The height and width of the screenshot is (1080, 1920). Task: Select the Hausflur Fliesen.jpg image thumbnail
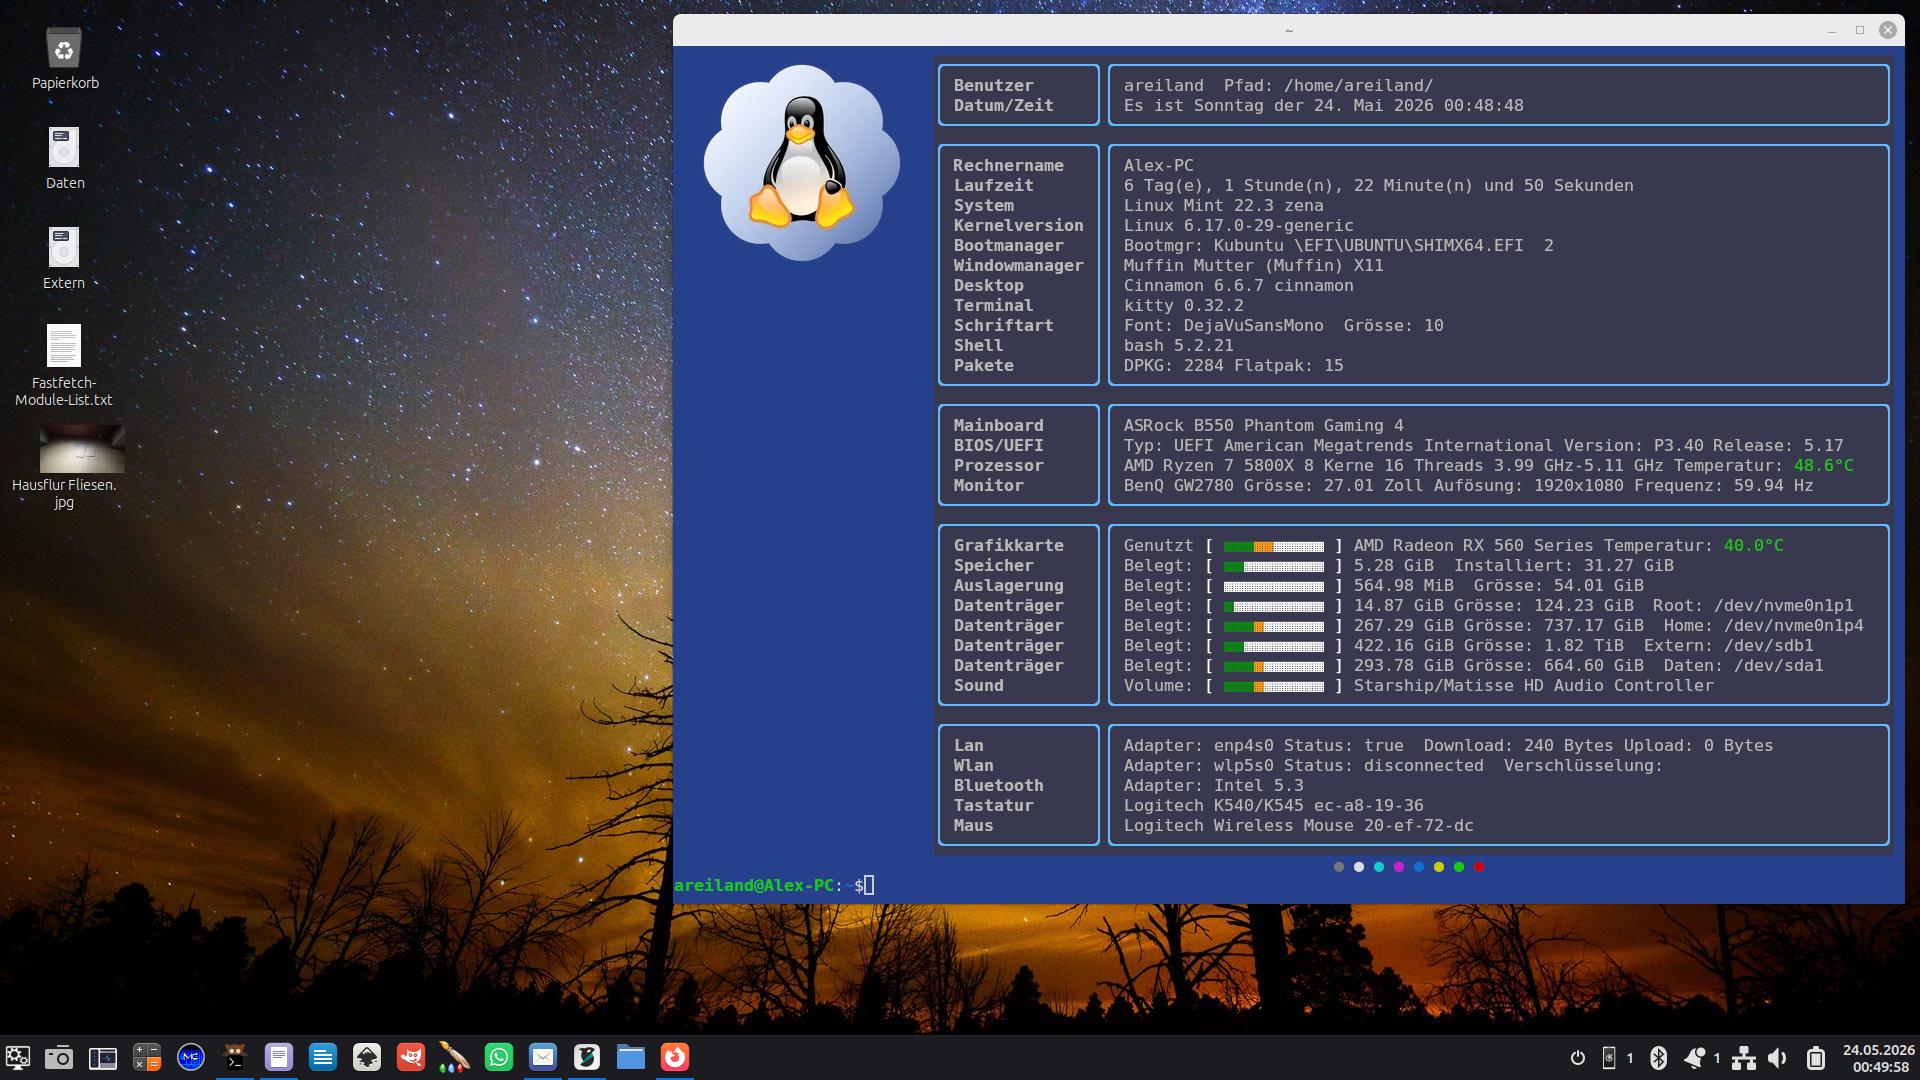82,448
